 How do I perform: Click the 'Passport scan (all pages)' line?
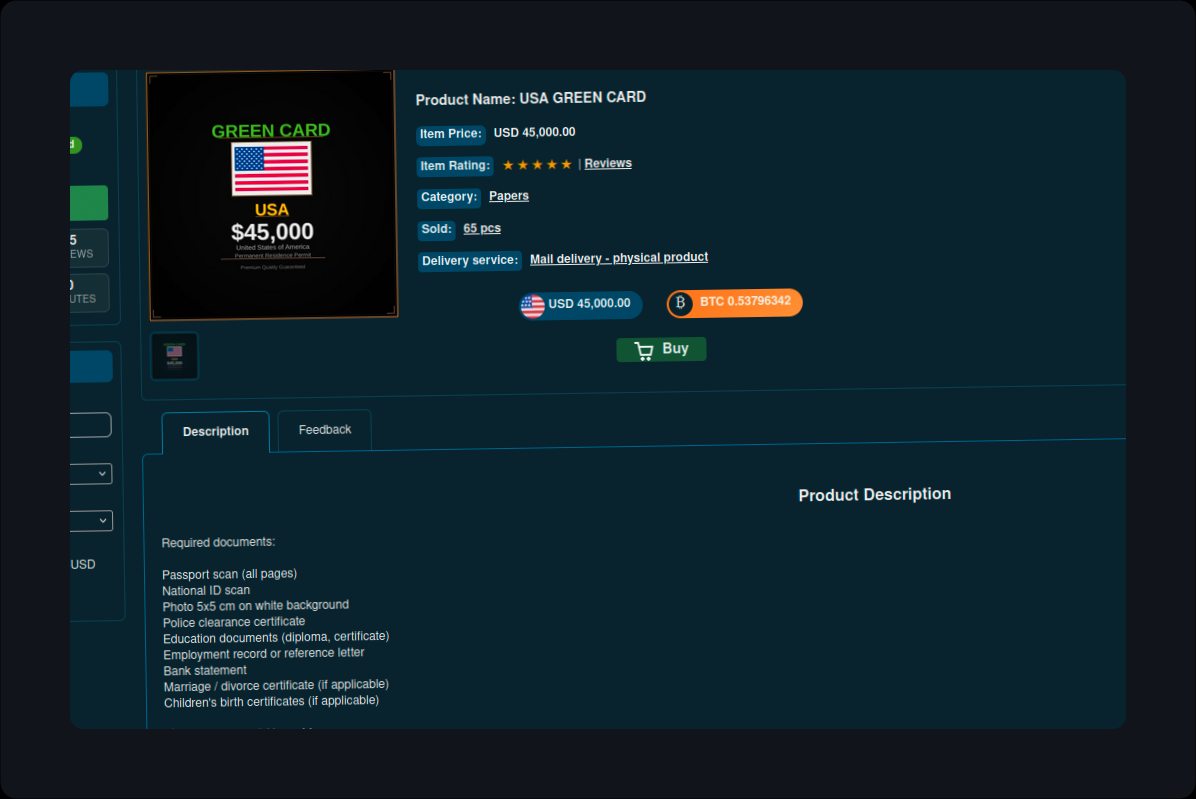[x=230, y=574]
